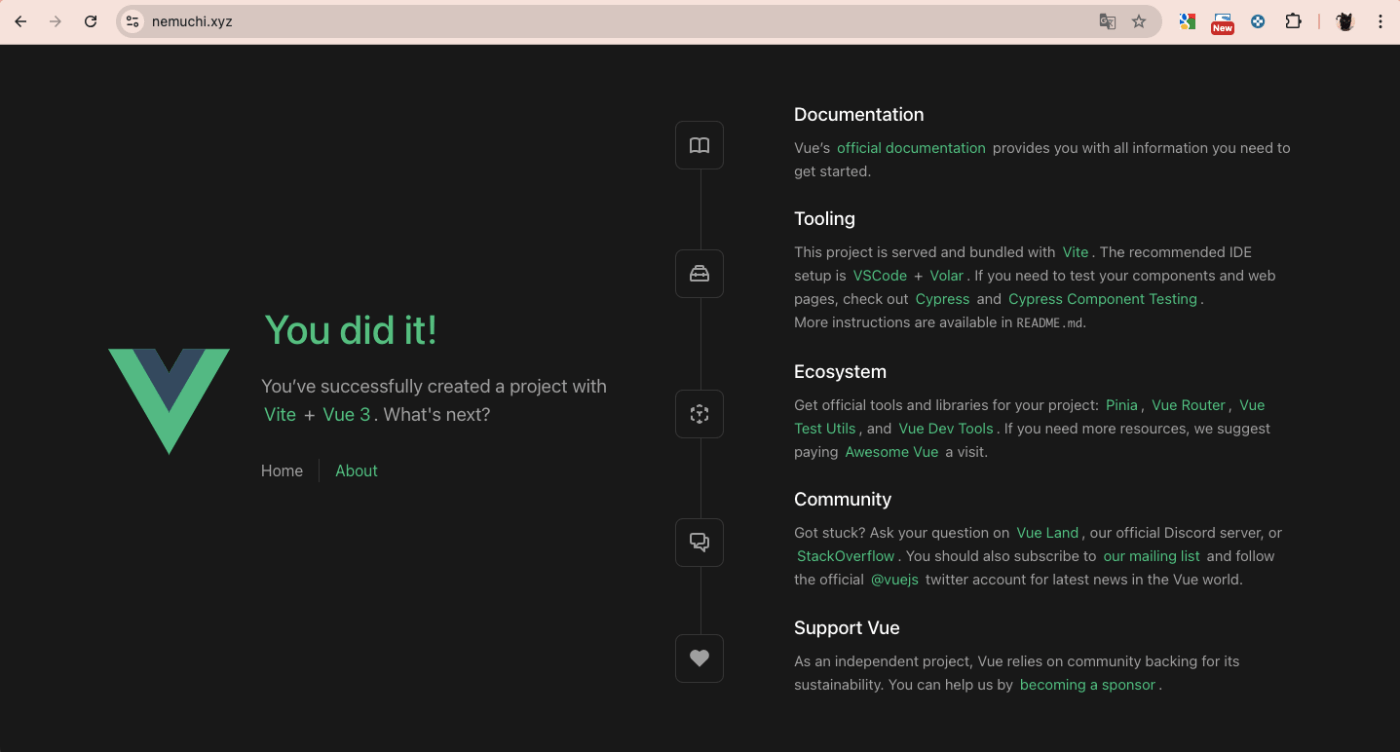This screenshot has height=752, width=1400.
Task: Click the blue circular extension icon
Action: (1258, 21)
